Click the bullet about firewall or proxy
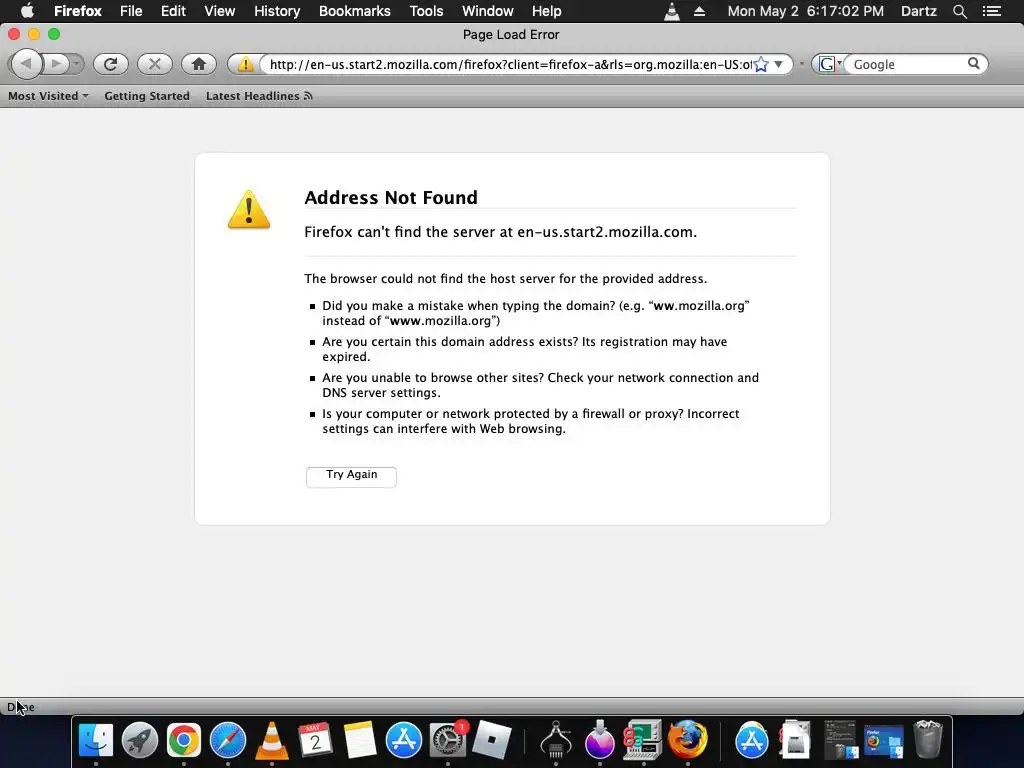This screenshot has width=1024, height=768. (x=530, y=421)
